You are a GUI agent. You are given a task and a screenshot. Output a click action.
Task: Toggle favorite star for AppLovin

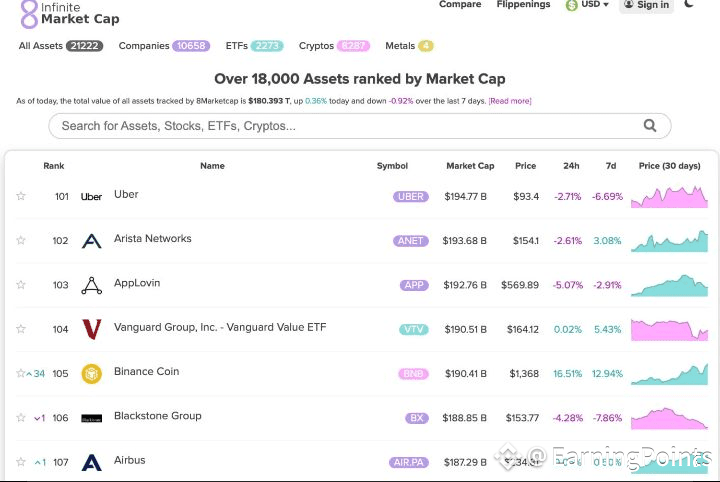click(21, 285)
